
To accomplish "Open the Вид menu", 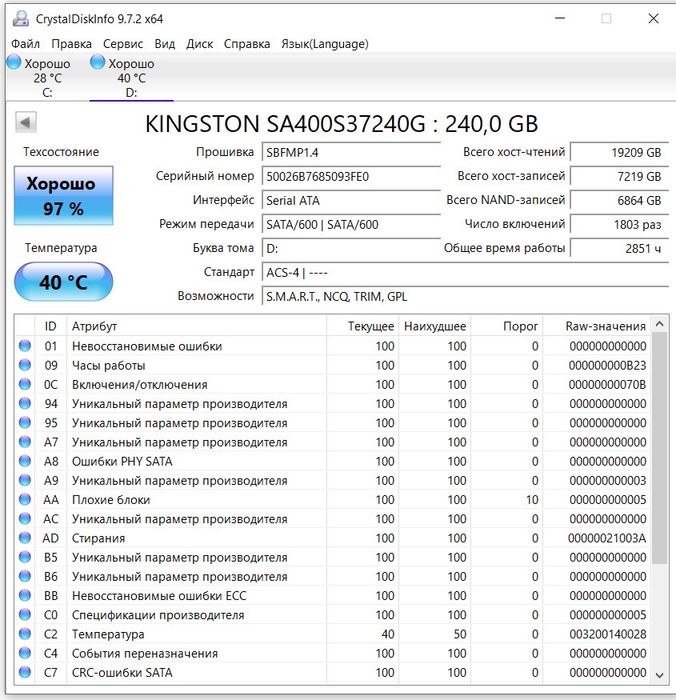I will pos(165,44).
